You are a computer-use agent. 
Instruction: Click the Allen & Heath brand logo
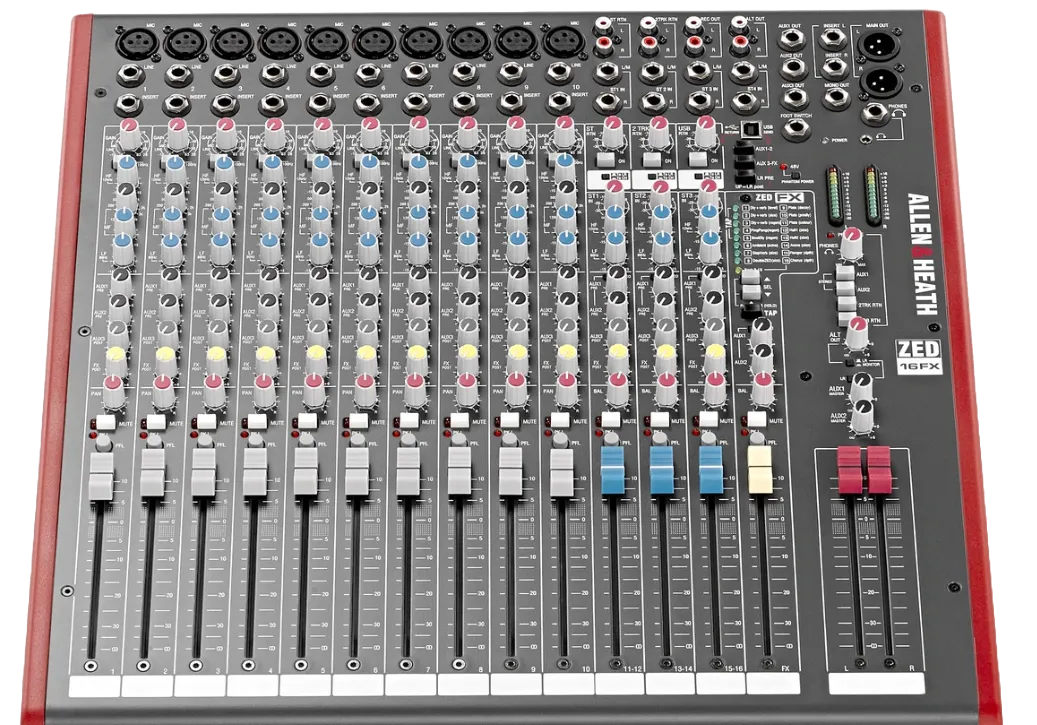[922, 254]
